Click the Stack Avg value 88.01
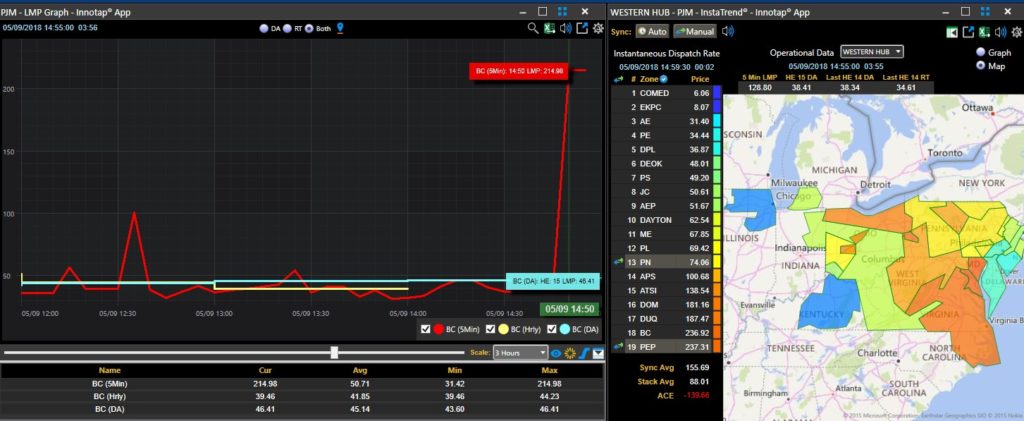This screenshot has width=1024, height=421. (x=699, y=381)
